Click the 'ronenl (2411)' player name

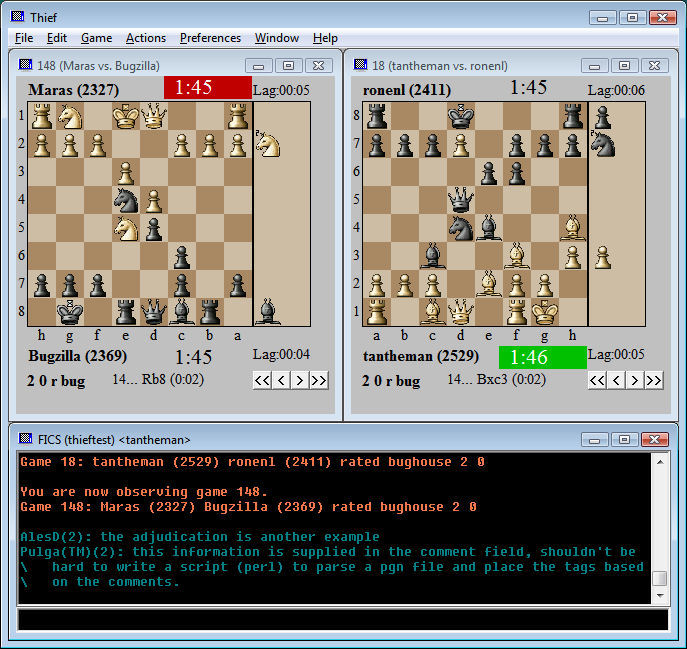[x=407, y=90]
